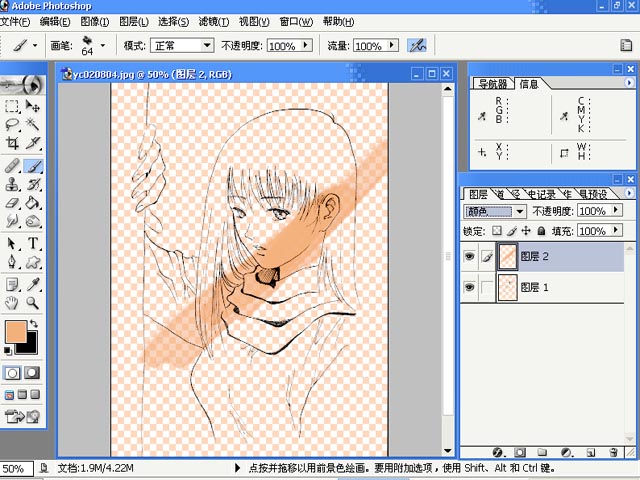Viewport: 640px width, 480px height.
Task: Click the black background color swatch
Action: (x=31, y=346)
